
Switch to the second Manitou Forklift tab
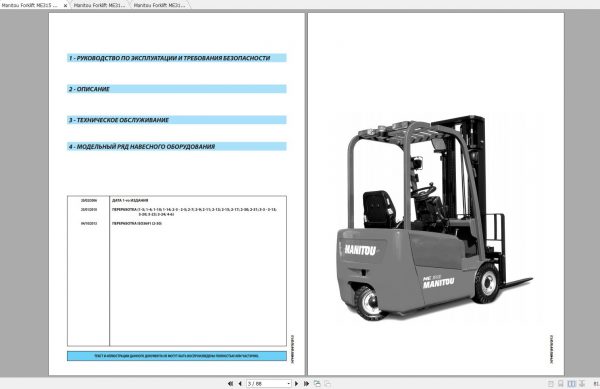point(99,5)
